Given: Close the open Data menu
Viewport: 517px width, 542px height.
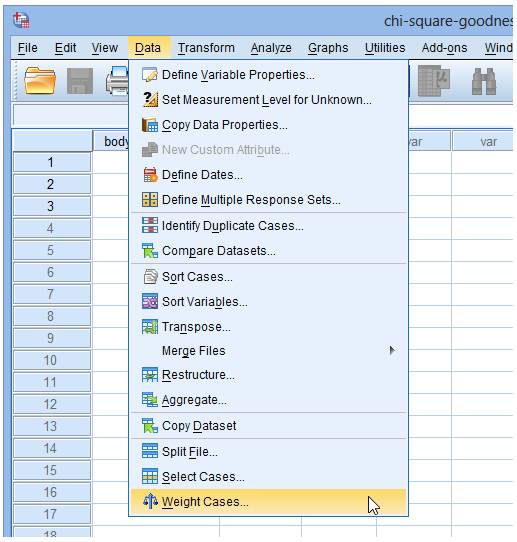Looking at the screenshot, I should [148, 48].
